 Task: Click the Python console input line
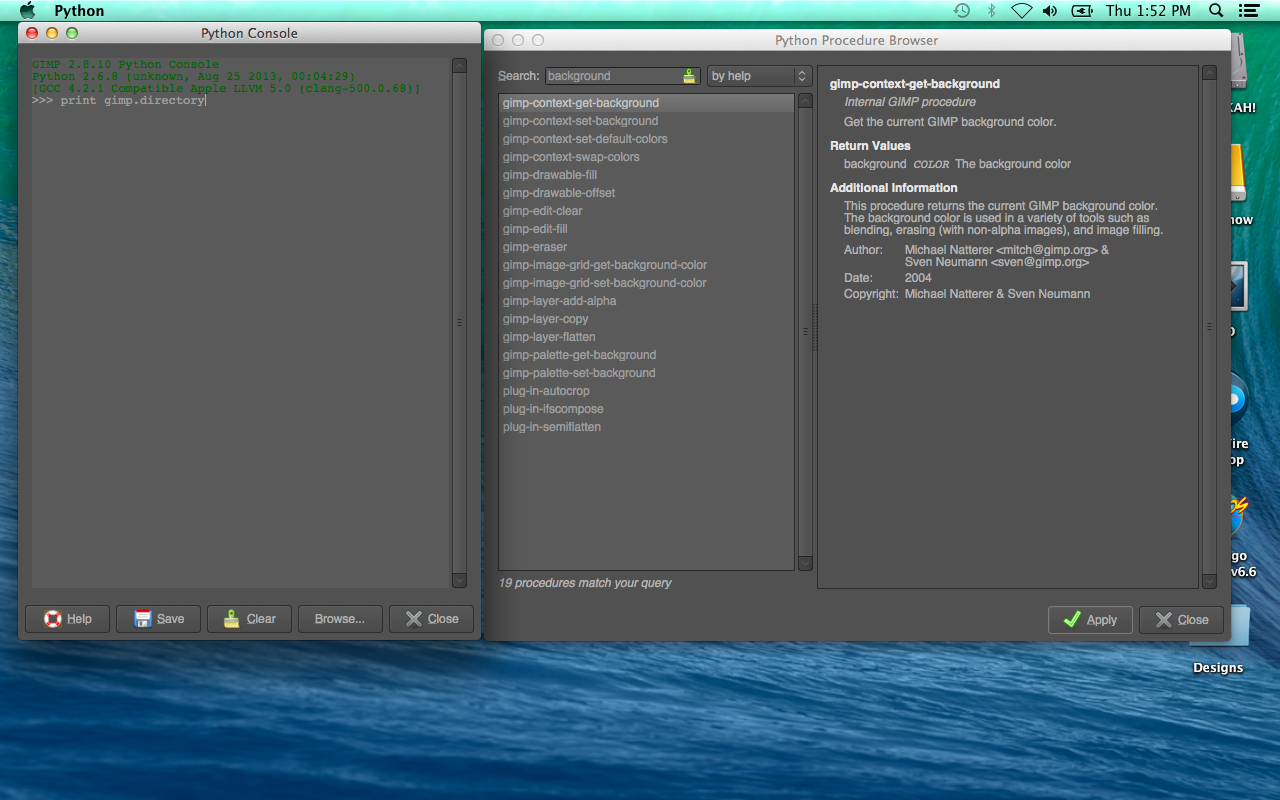pos(240,101)
